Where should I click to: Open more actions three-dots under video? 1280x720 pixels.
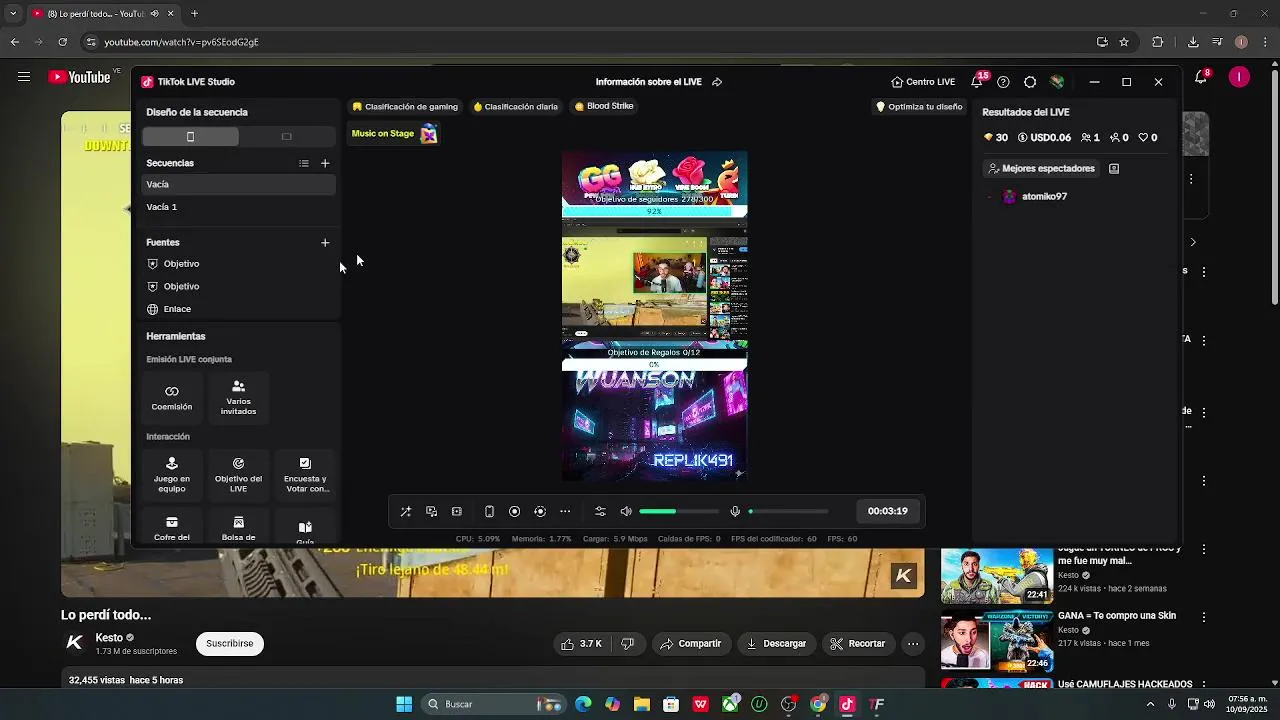point(913,644)
